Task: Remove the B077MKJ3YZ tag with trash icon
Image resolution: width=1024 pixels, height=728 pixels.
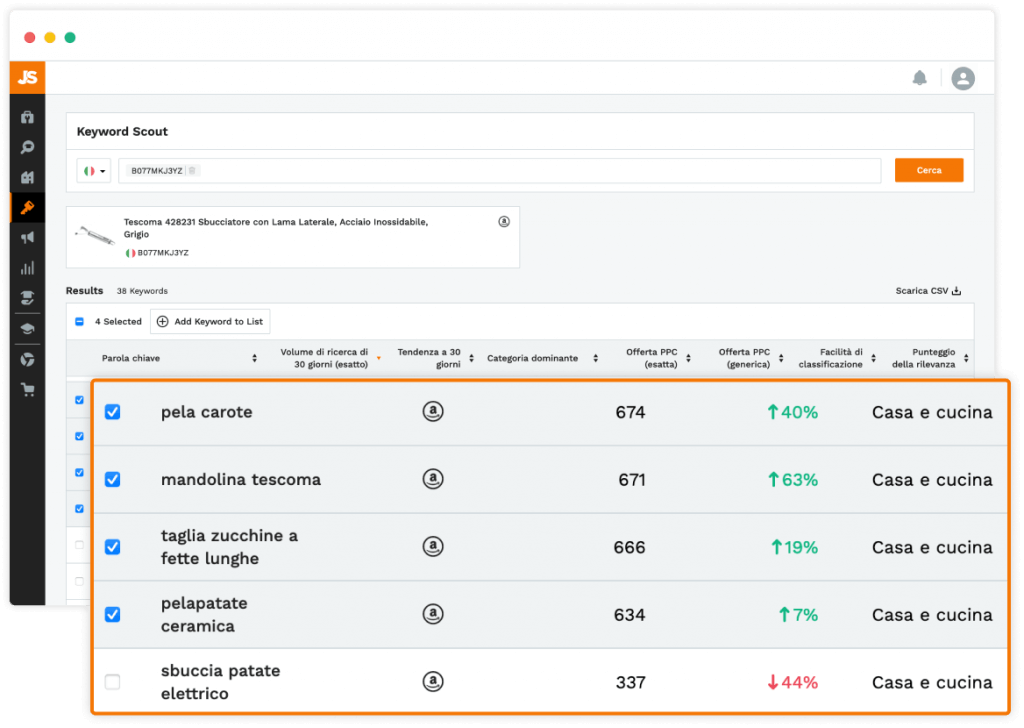Action: tap(192, 170)
